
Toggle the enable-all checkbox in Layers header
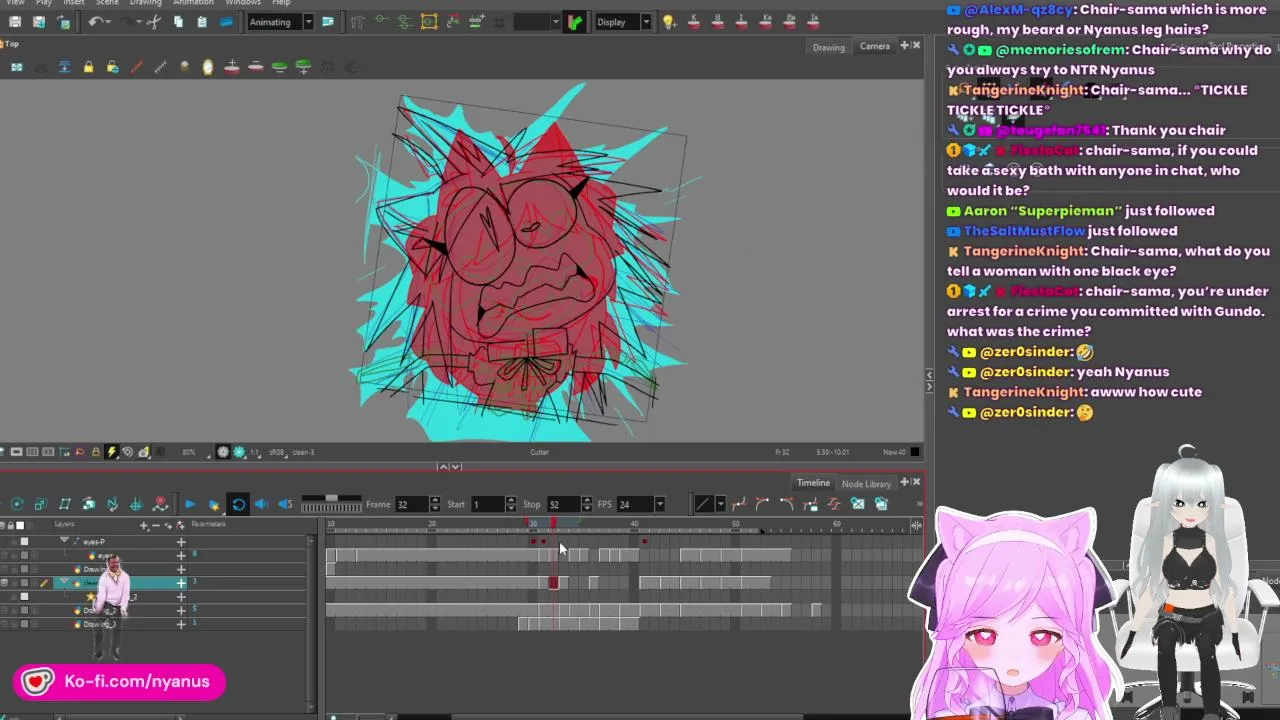pyautogui.click(x=20, y=525)
